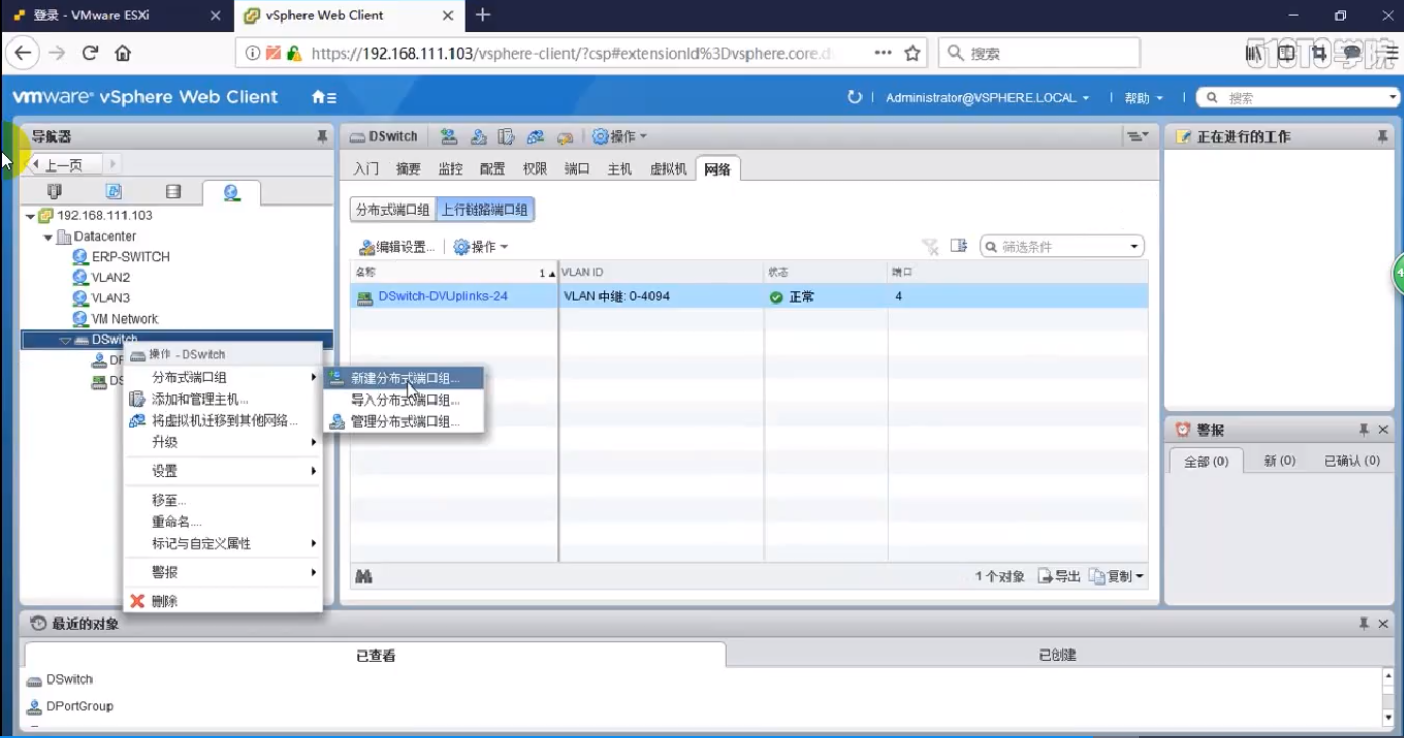The width and height of the screenshot is (1404, 738).
Task: Pin the Recent Objects panel
Action: 1363,623
